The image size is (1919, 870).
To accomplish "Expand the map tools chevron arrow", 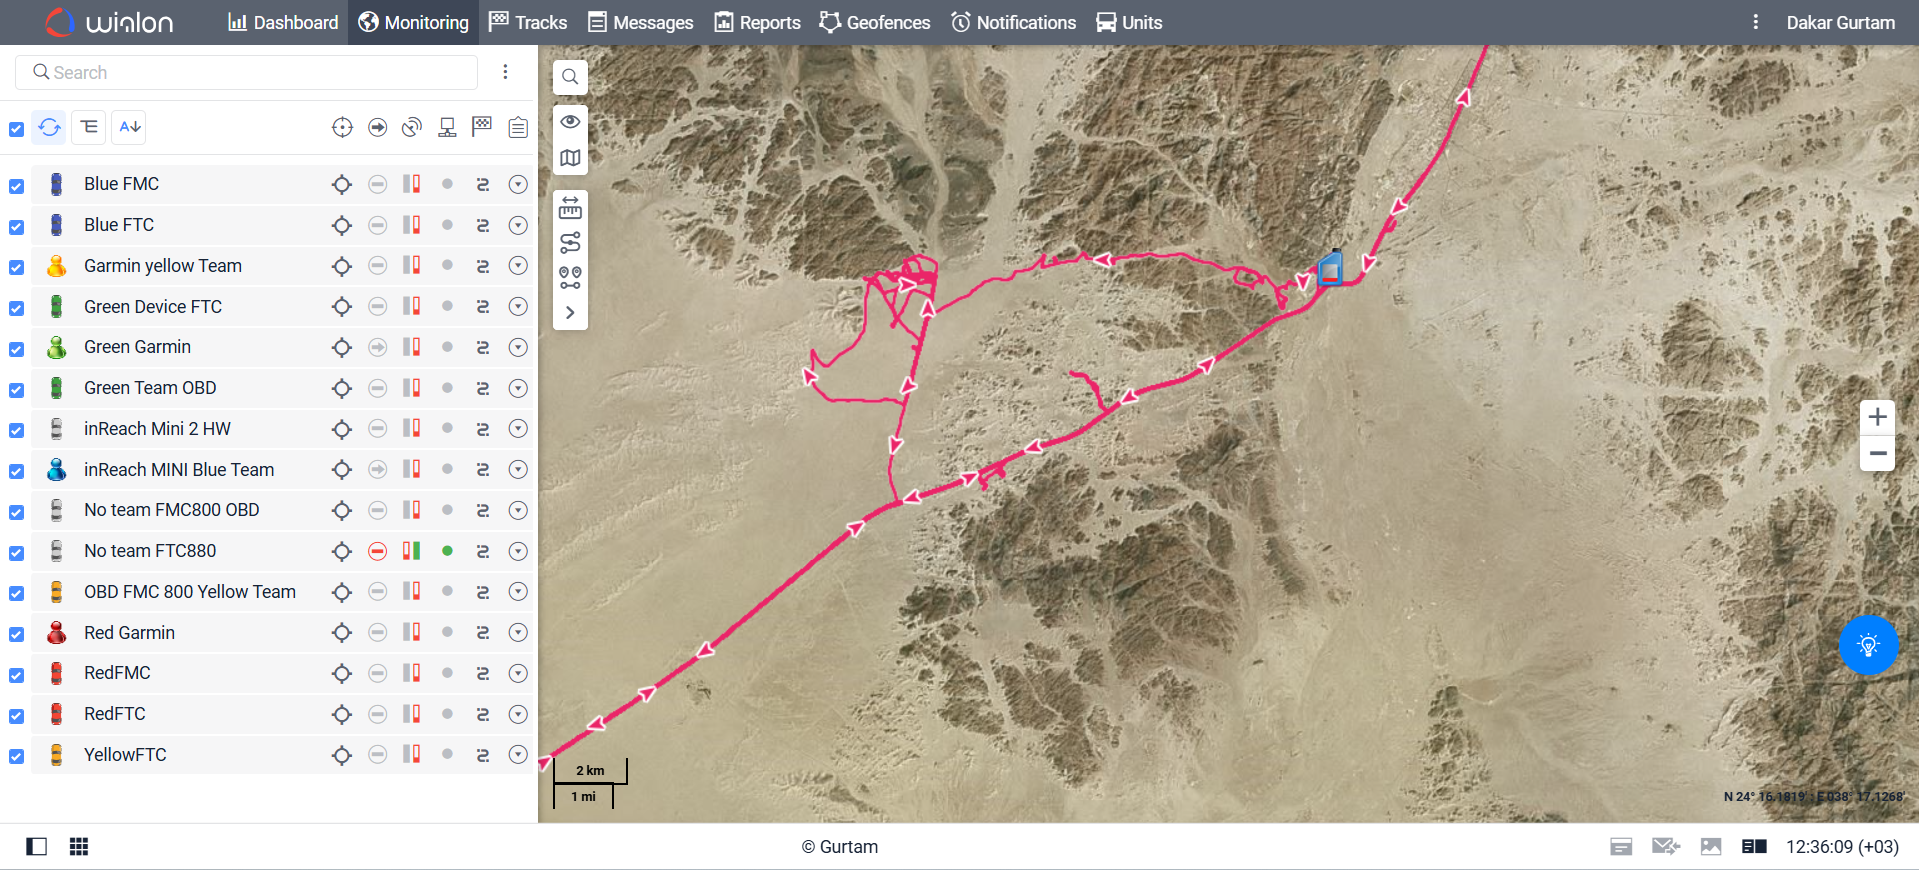I will [570, 312].
